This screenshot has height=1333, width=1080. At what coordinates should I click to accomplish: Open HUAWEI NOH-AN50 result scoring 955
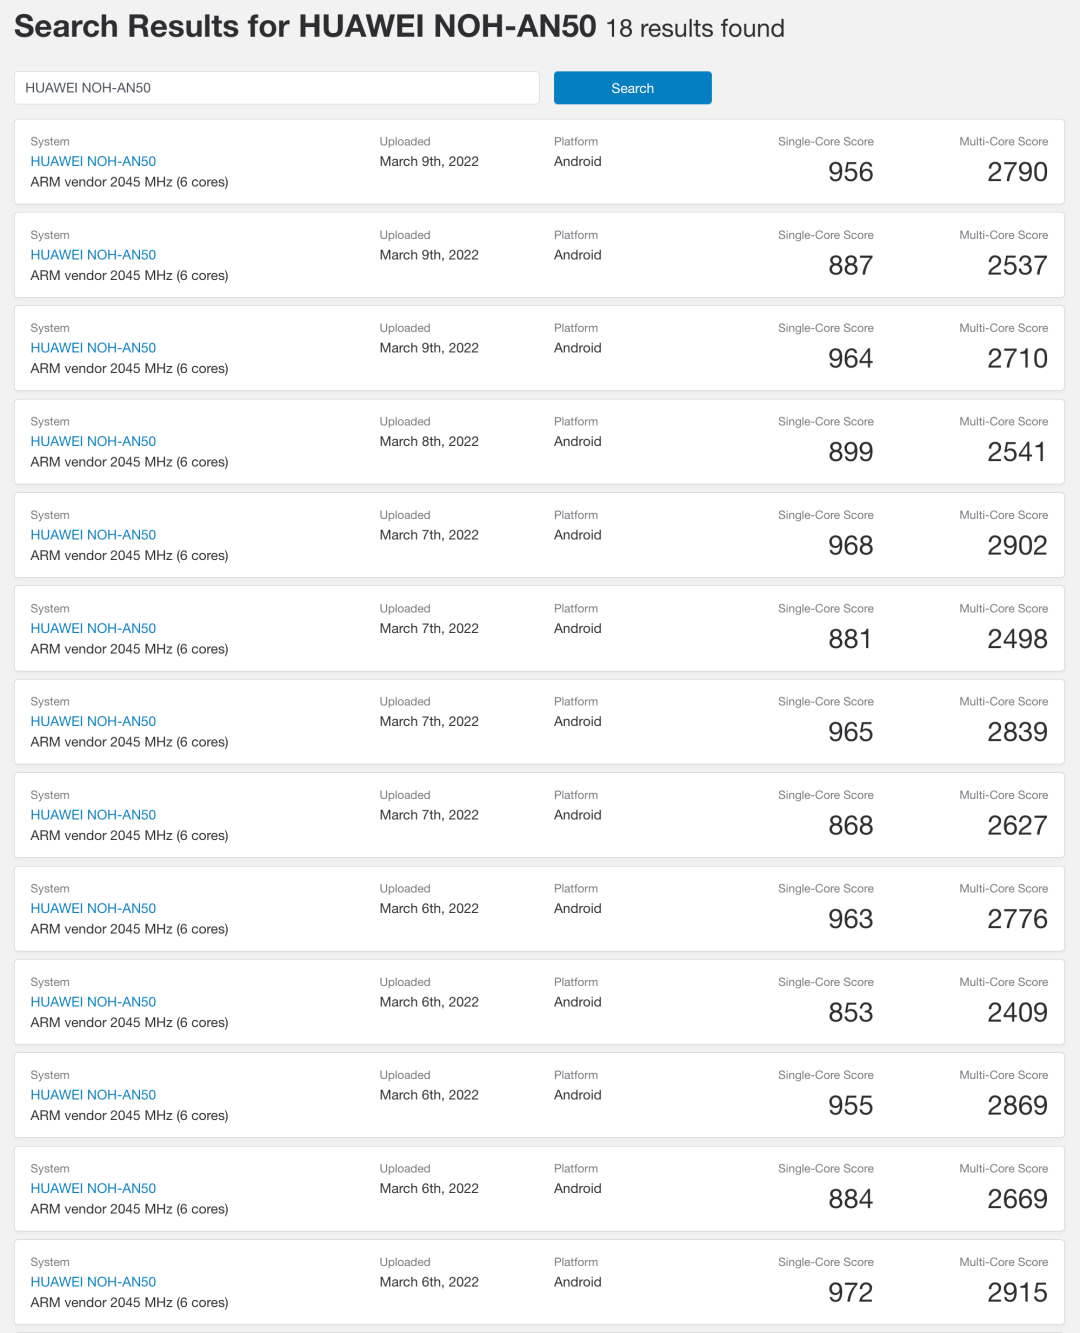93,1095
